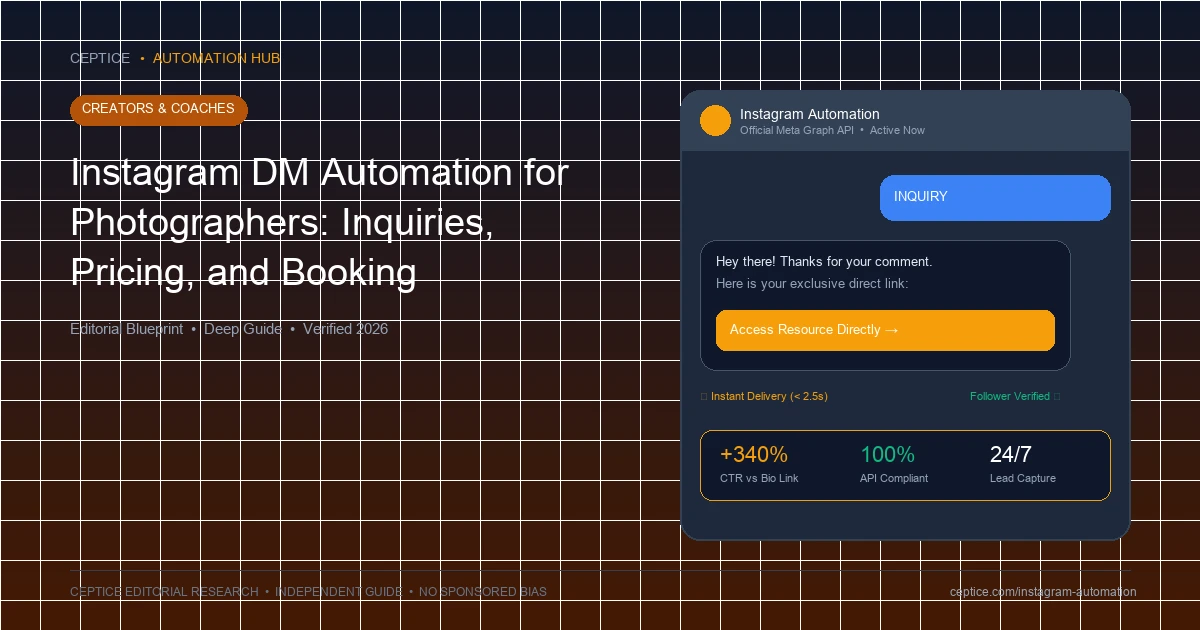
Task: Click the Instant Delivery (< 2.5s) label
Action: click(769, 397)
